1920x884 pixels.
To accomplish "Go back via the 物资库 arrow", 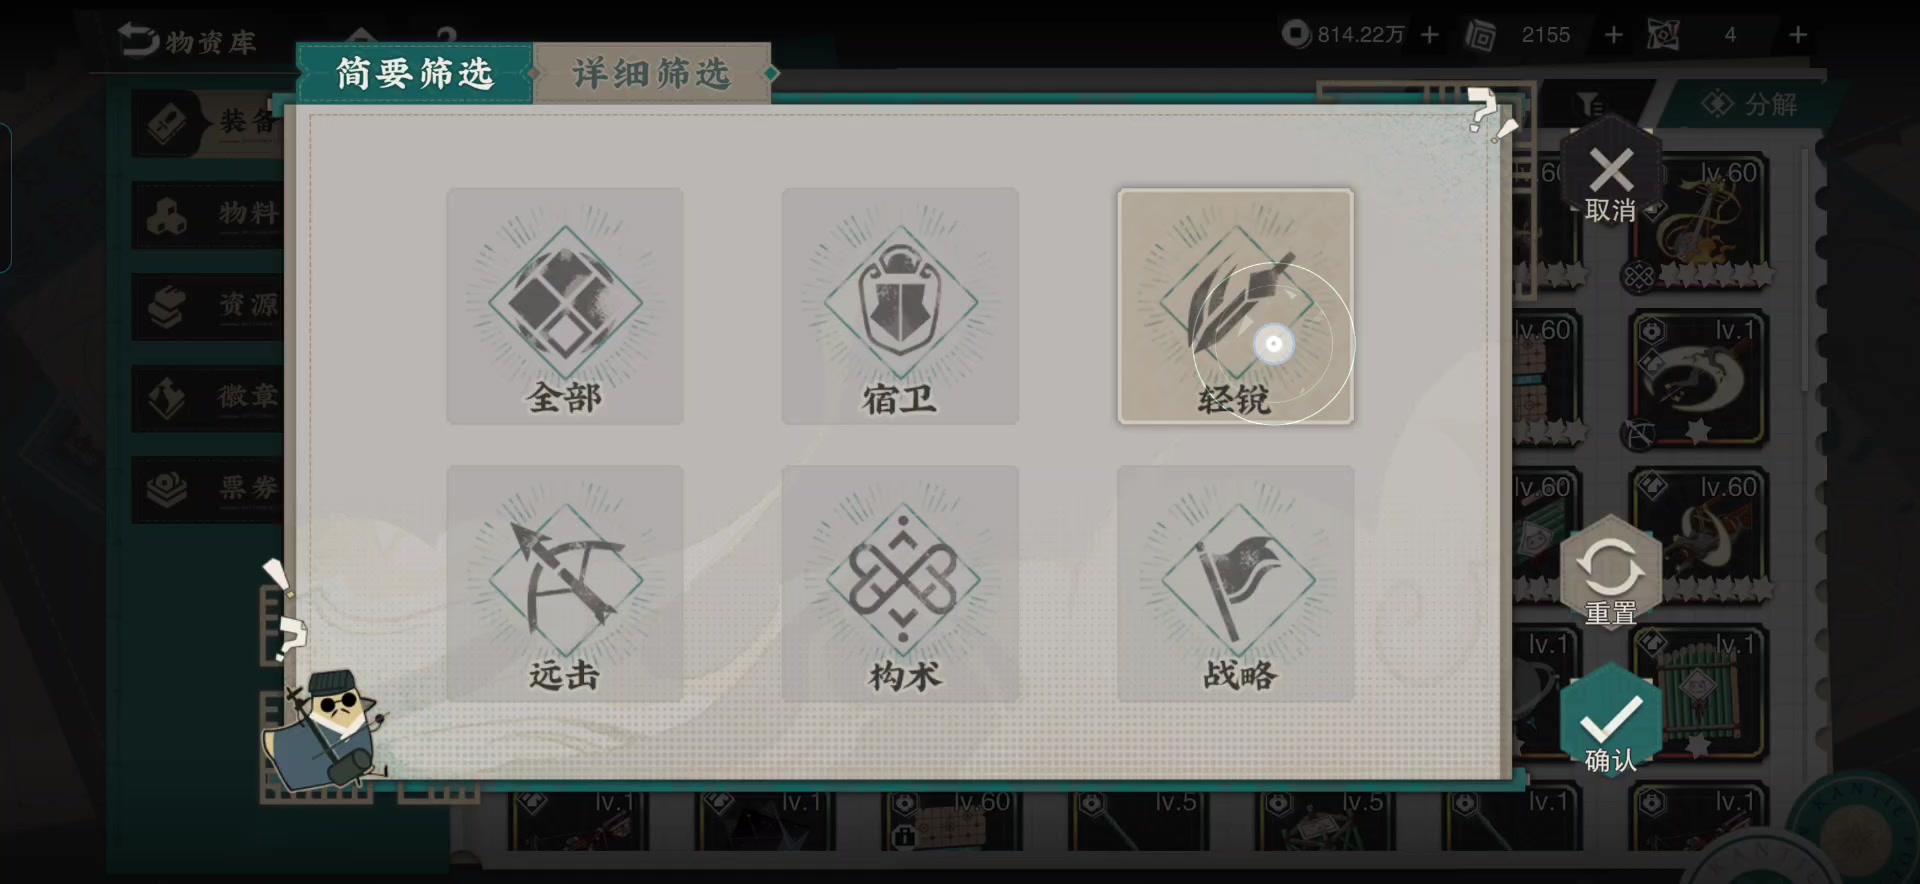I will (x=187, y=41).
